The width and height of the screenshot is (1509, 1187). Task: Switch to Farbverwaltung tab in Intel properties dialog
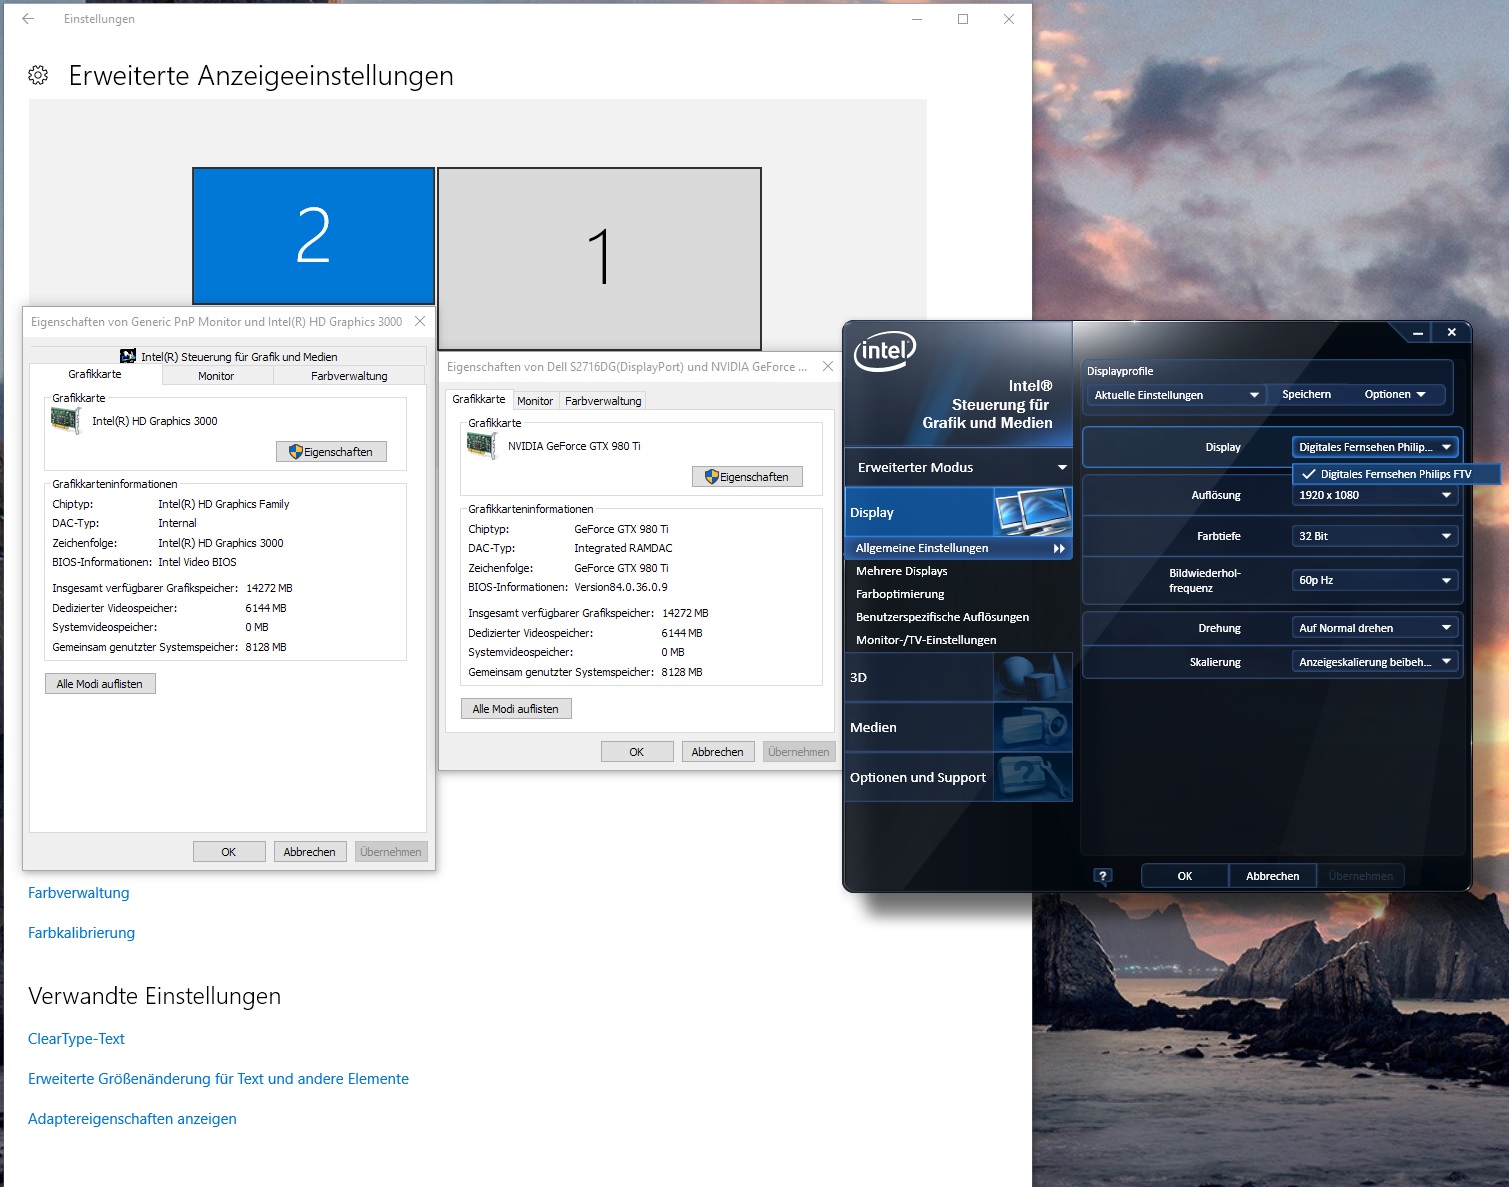tap(349, 376)
